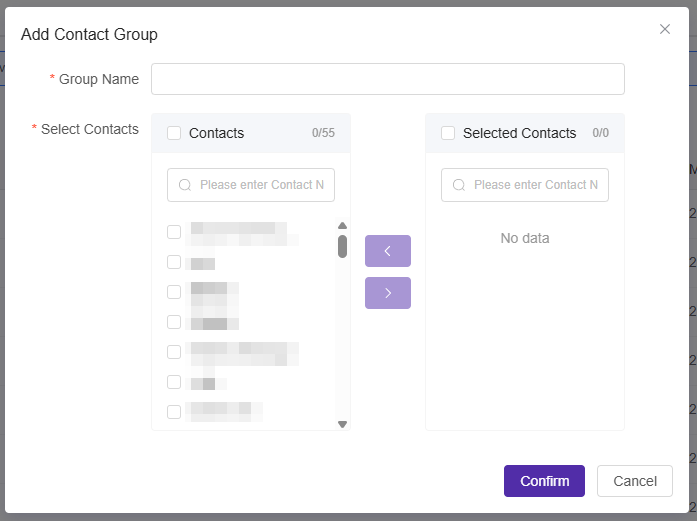Click the Confirm button
This screenshot has width=697, height=521.
pyautogui.click(x=544, y=481)
